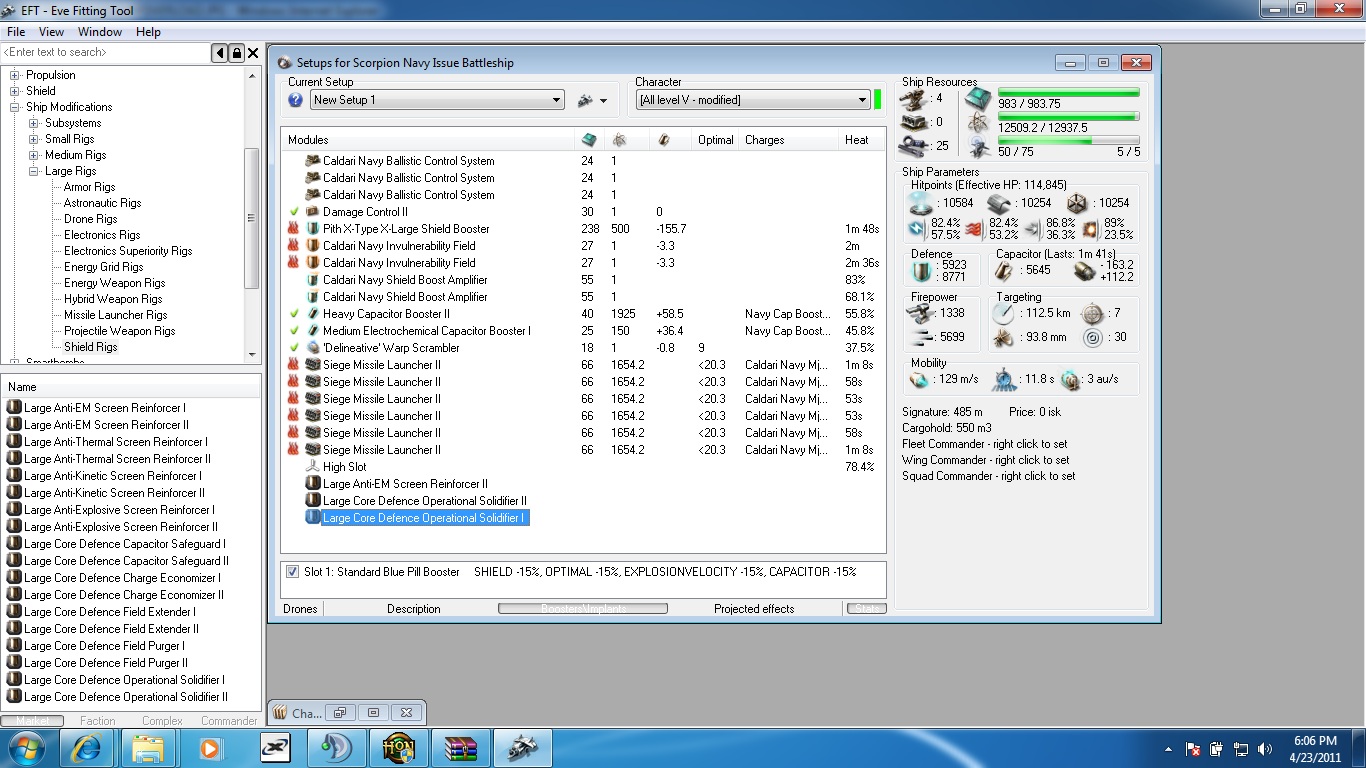
Task: Open the ship icon dropdown next to setup
Action: (x=592, y=100)
